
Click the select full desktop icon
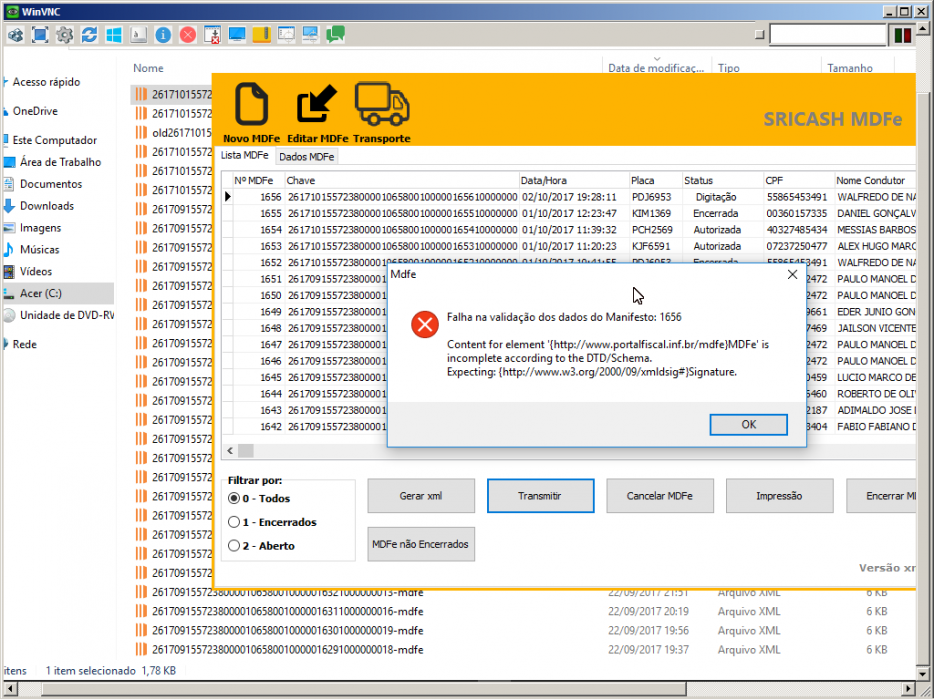click(310, 35)
